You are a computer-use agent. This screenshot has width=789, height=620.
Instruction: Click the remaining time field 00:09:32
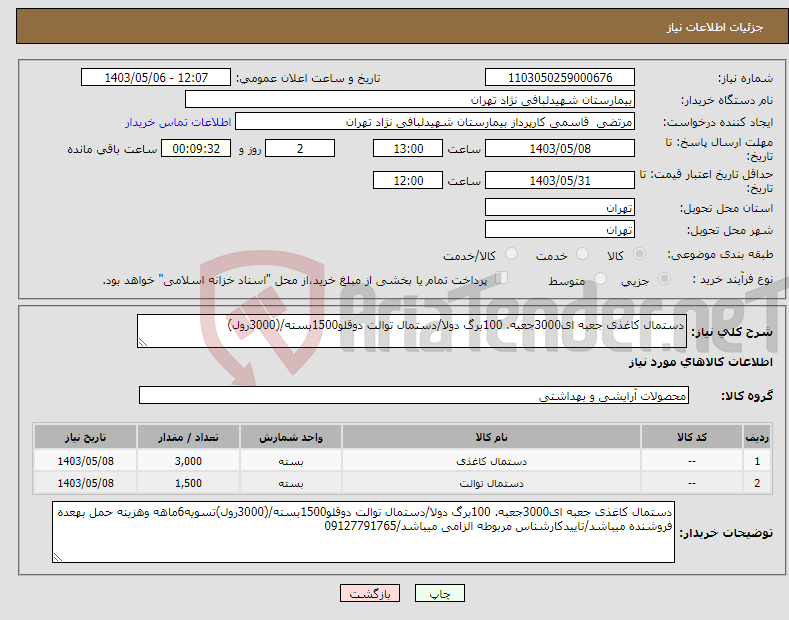tap(196, 148)
